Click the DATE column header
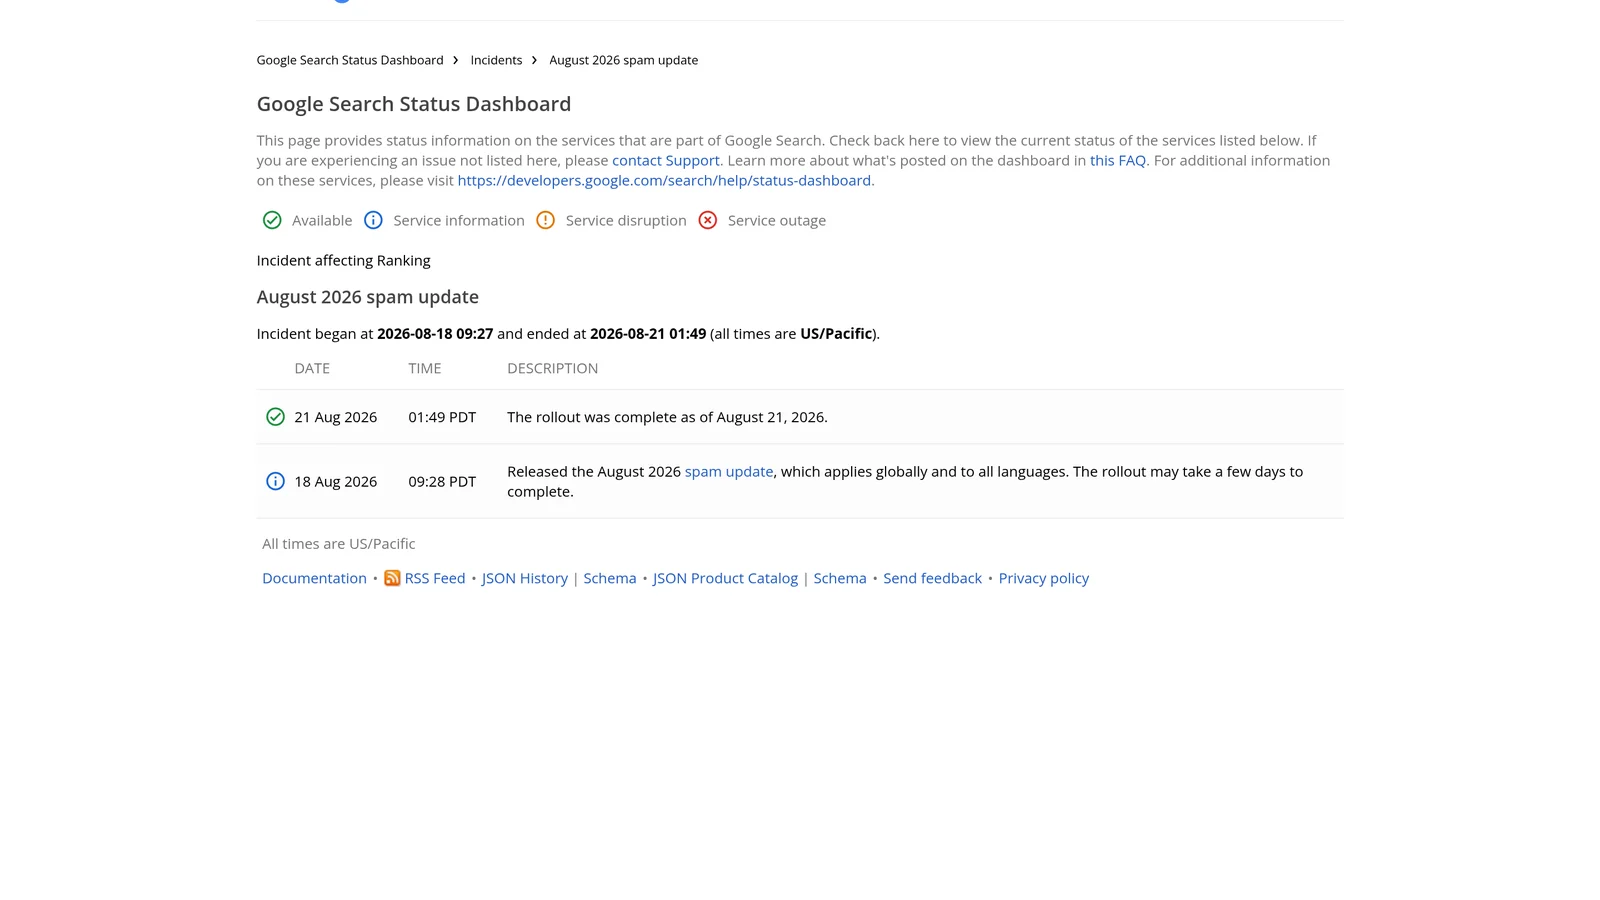Viewport: 1600px width, 900px height. pyautogui.click(x=312, y=368)
